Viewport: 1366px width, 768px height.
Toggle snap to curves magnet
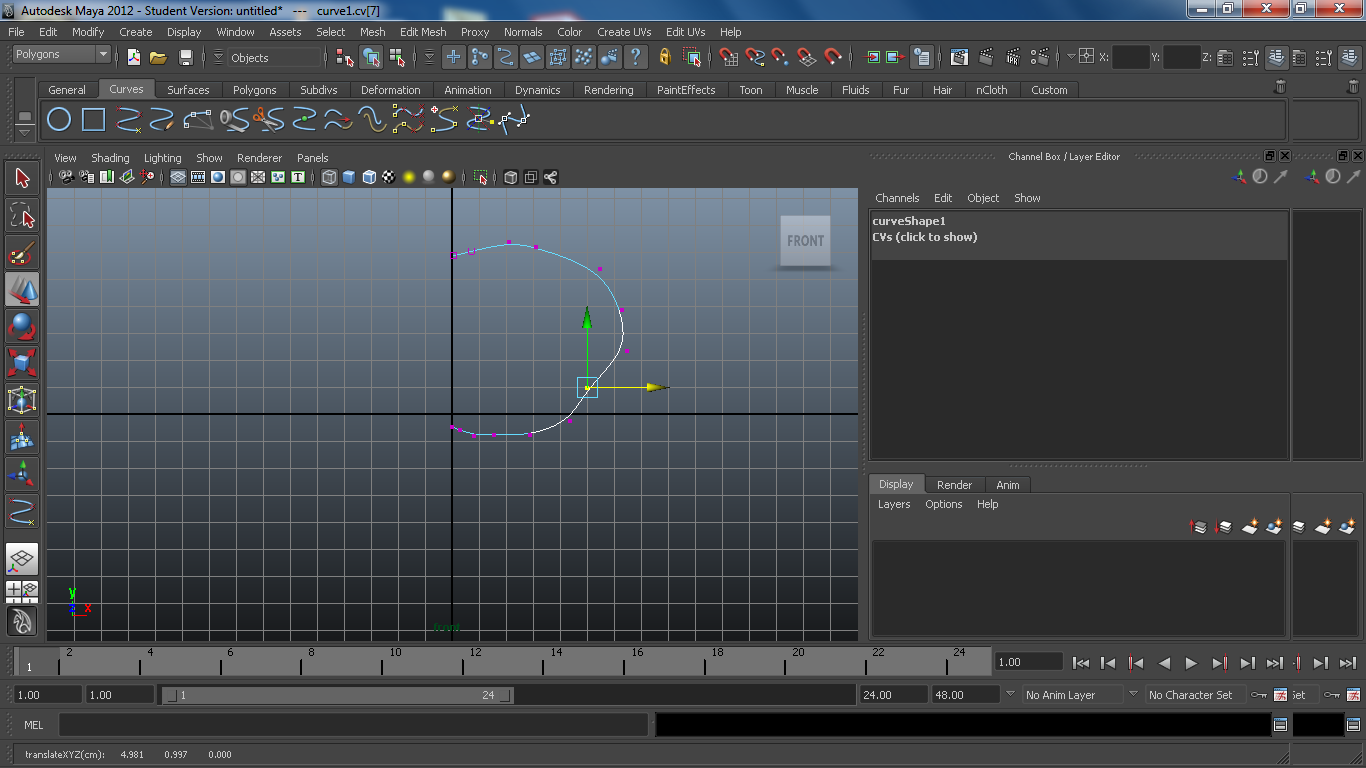point(755,57)
